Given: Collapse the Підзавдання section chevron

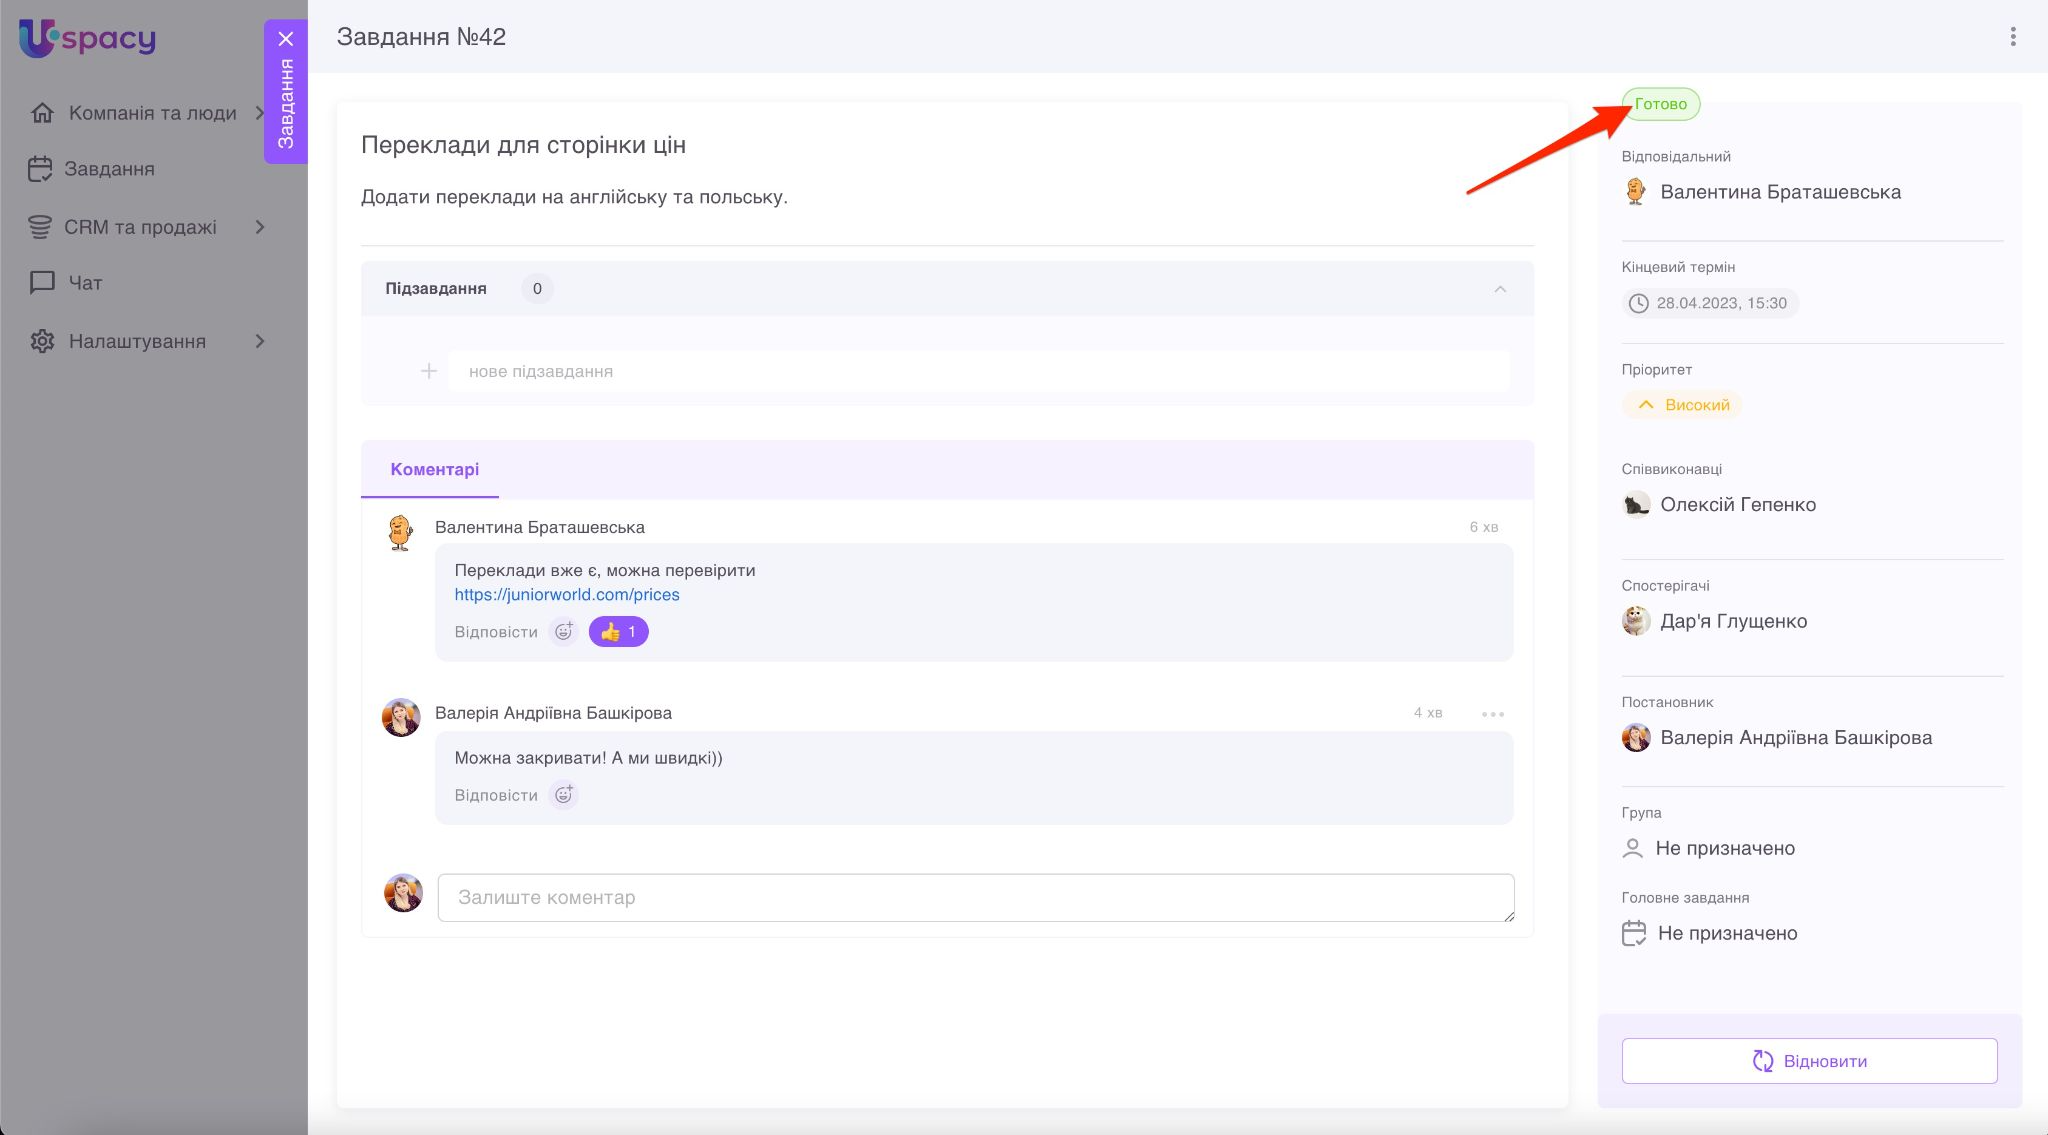Looking at the screenshot, I should pyautogui.click(x=1499, y=289).
